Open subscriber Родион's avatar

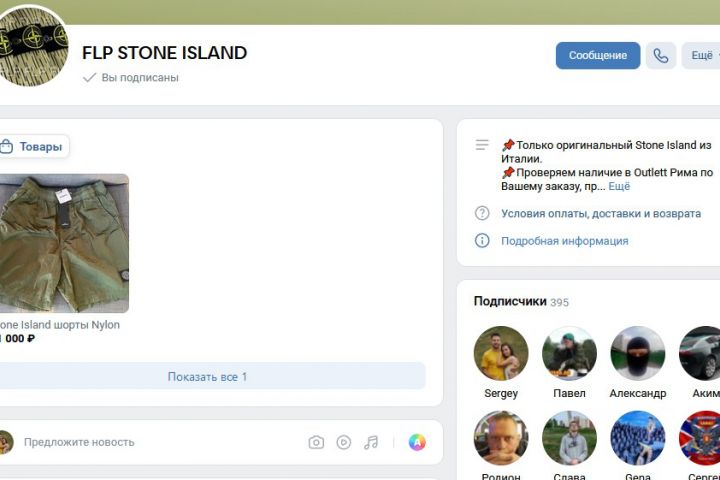[x=501, y=438]
